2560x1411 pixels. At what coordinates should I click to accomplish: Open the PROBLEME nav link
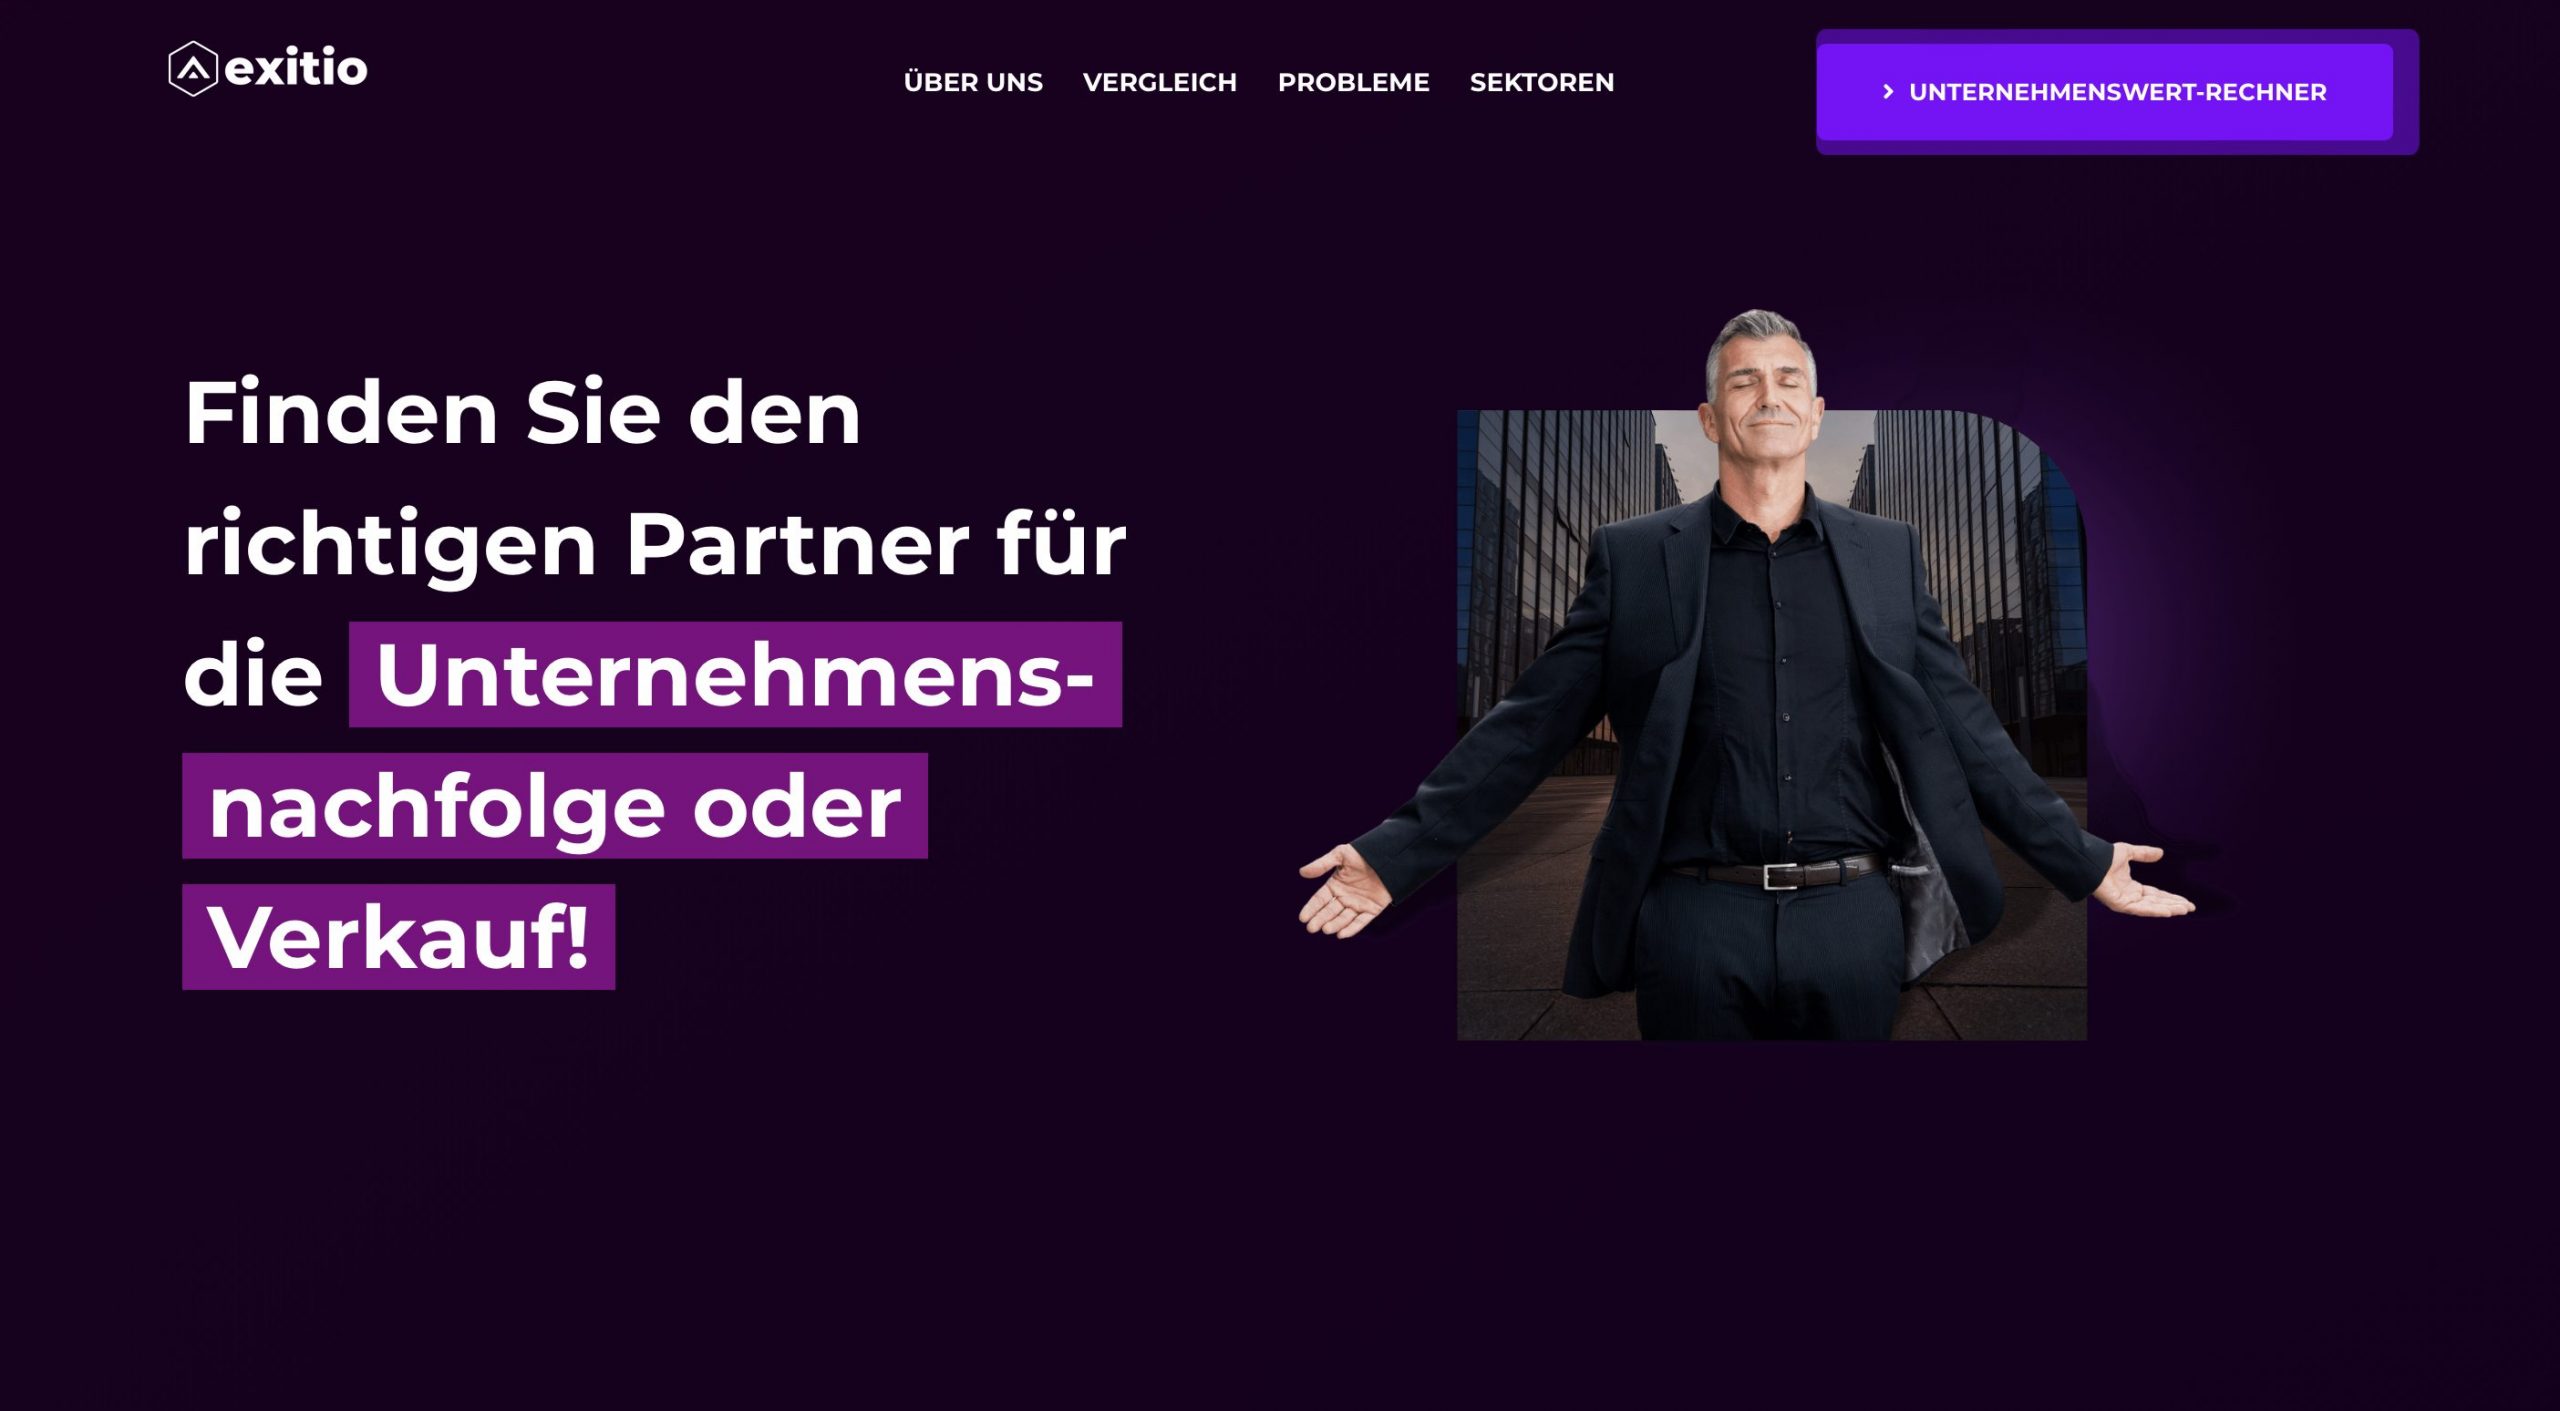[x=1353, y=82]
